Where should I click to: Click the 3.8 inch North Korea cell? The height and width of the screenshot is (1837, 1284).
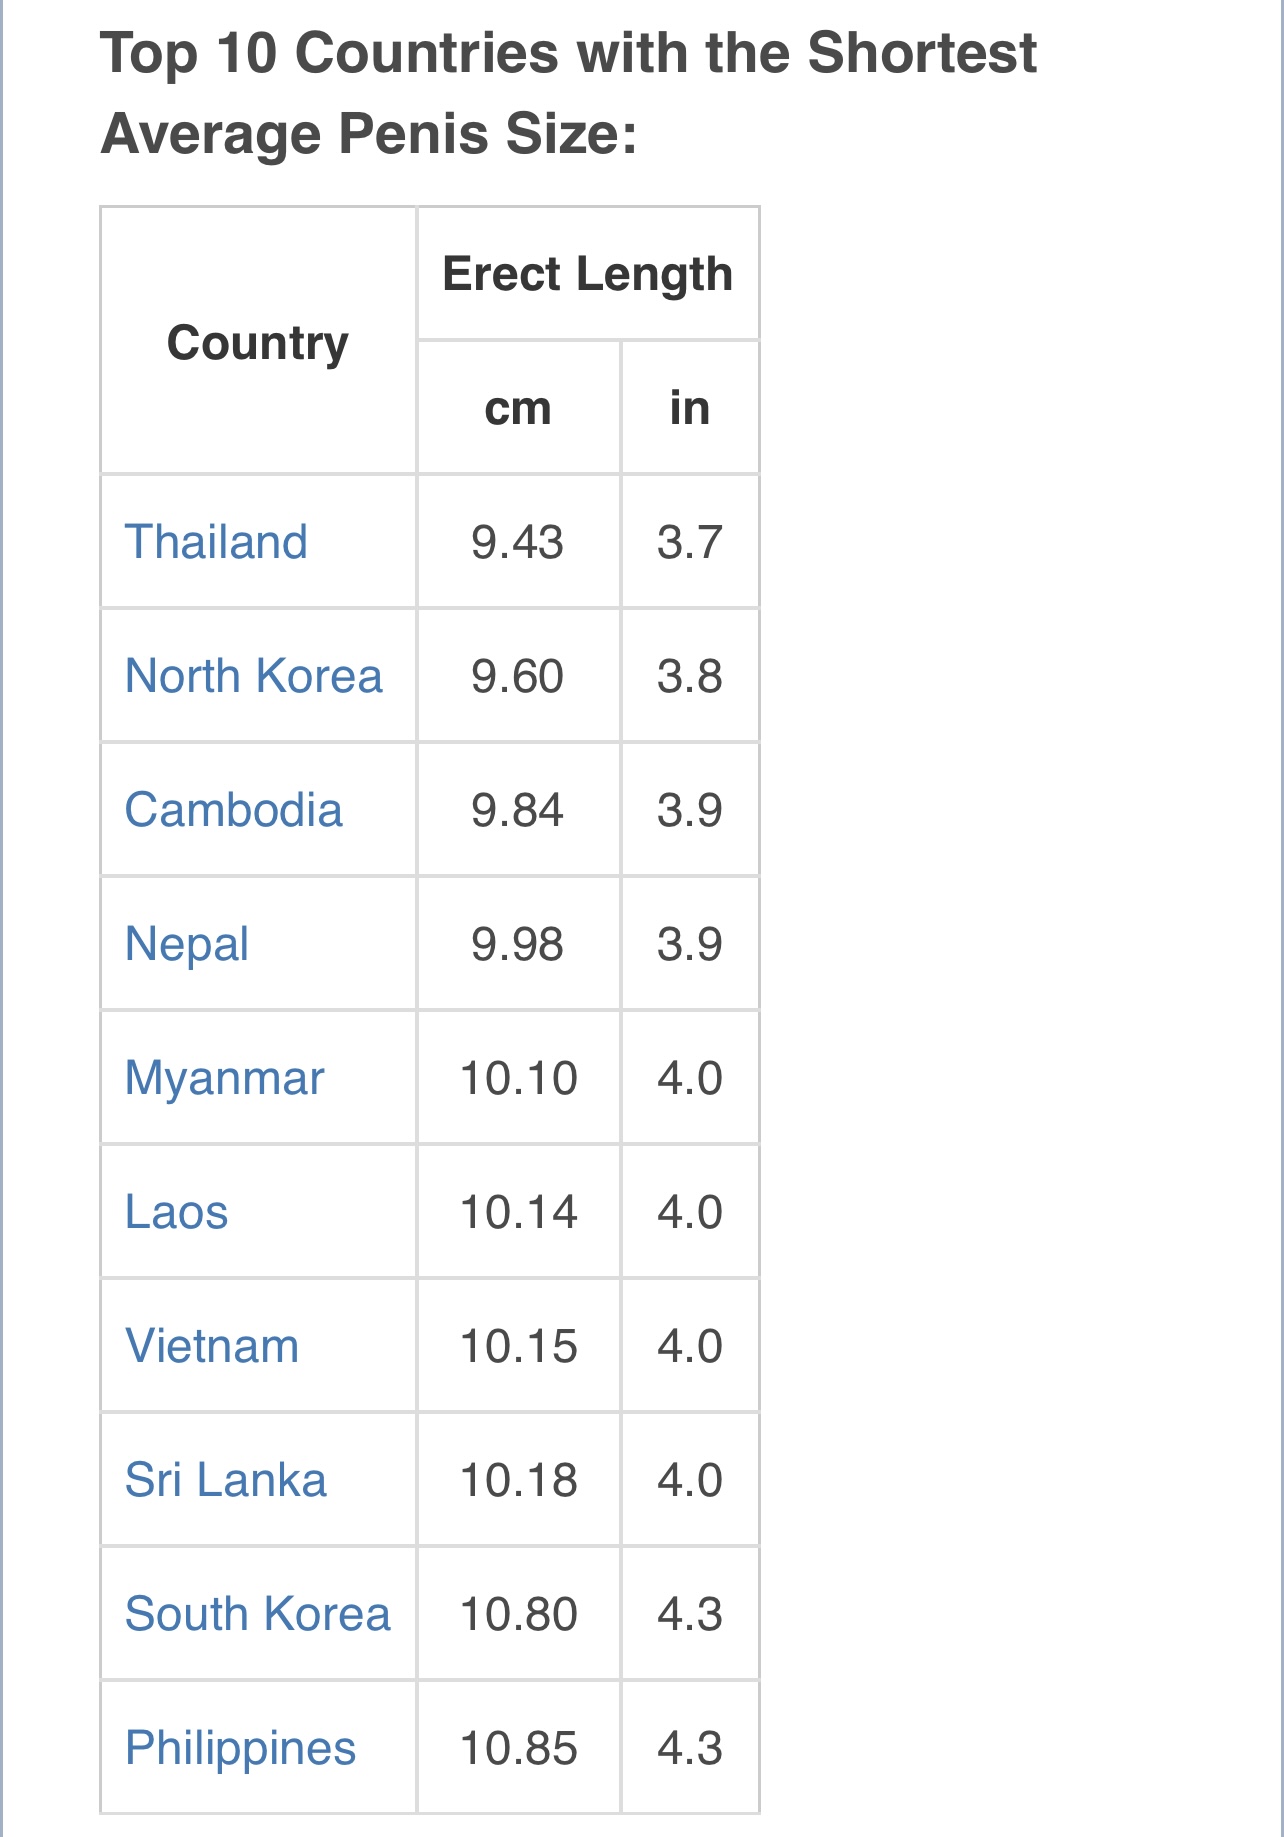pyautogui.click(x=690, y=676)
